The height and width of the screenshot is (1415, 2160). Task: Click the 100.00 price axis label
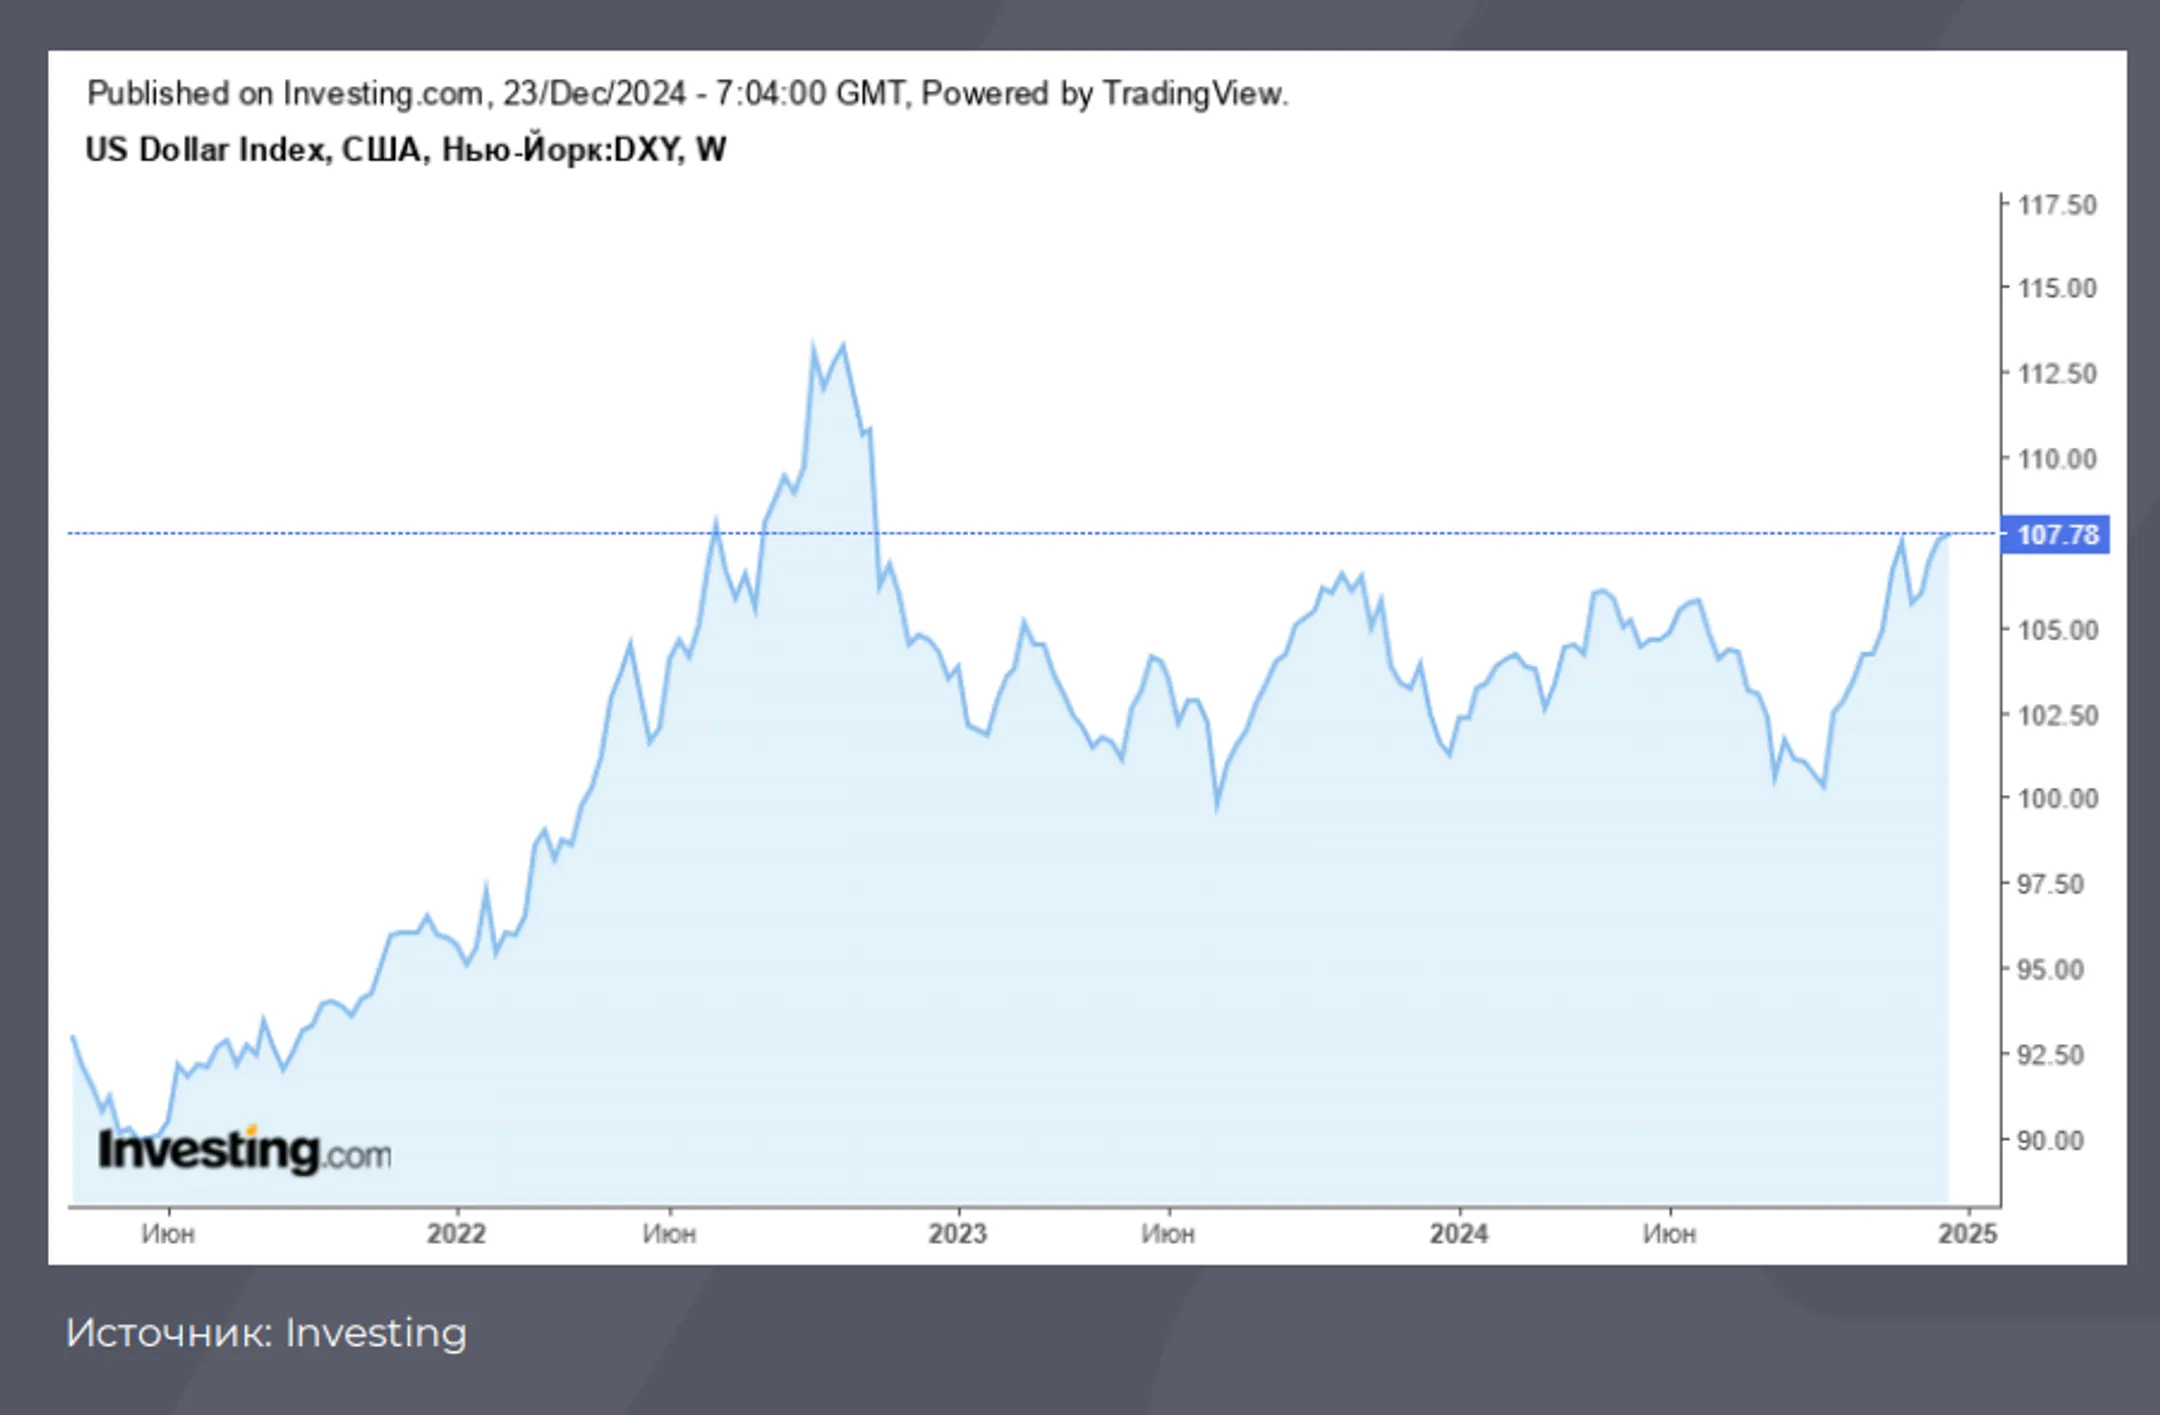(x=2057, y=798)
